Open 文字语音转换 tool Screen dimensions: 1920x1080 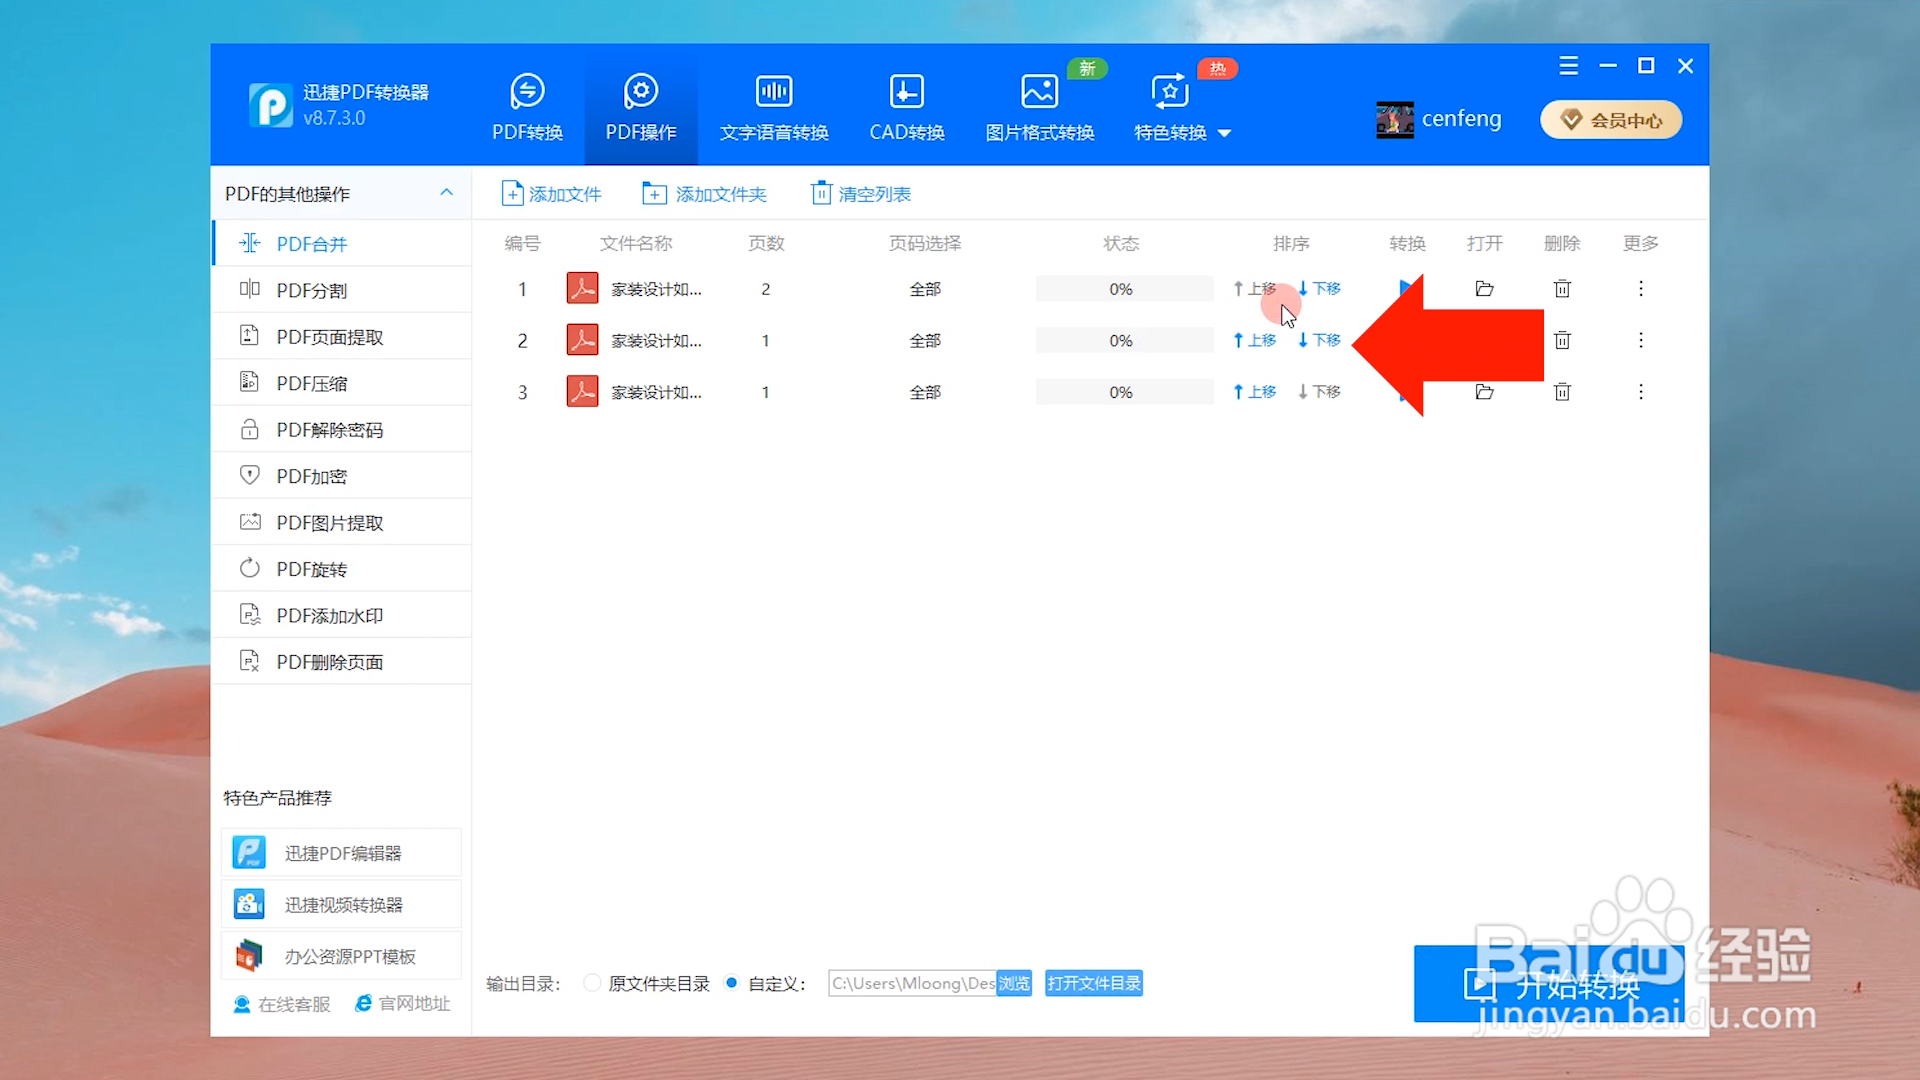click(773, 92)
